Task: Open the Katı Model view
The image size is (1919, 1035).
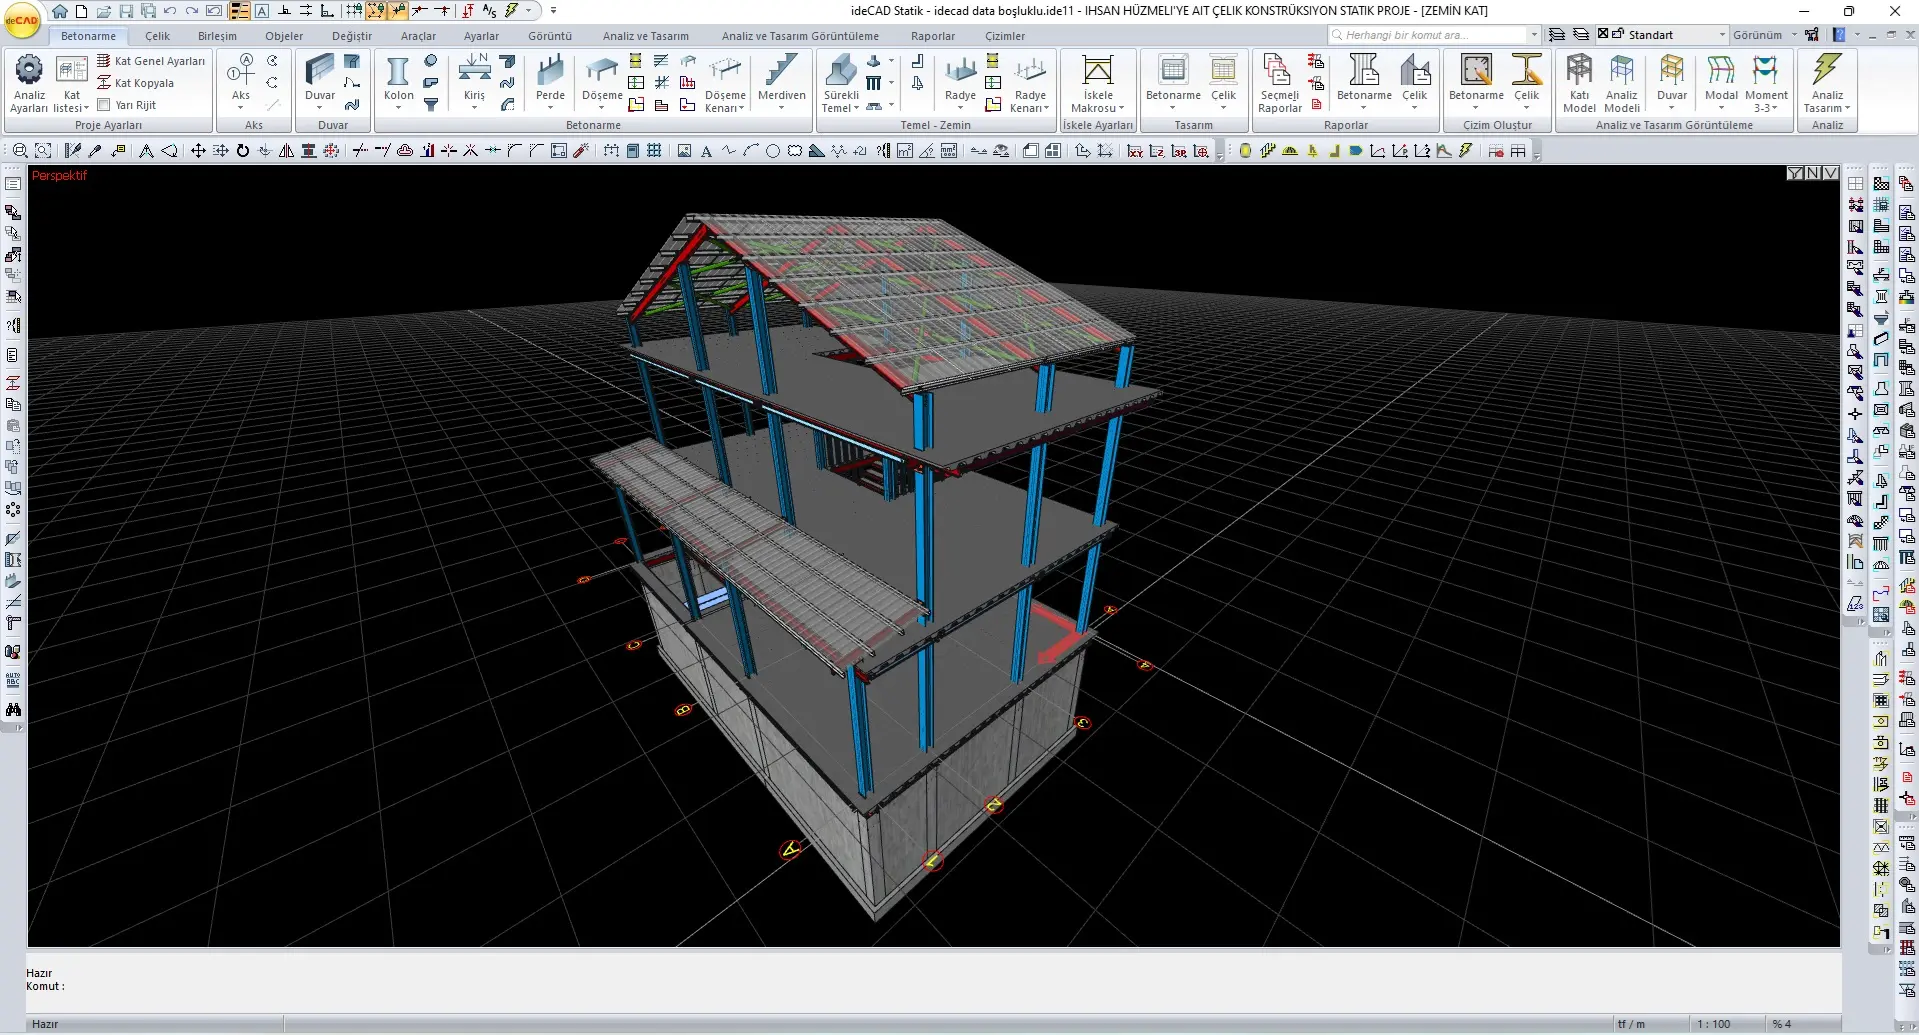Action: [1579, 82]
